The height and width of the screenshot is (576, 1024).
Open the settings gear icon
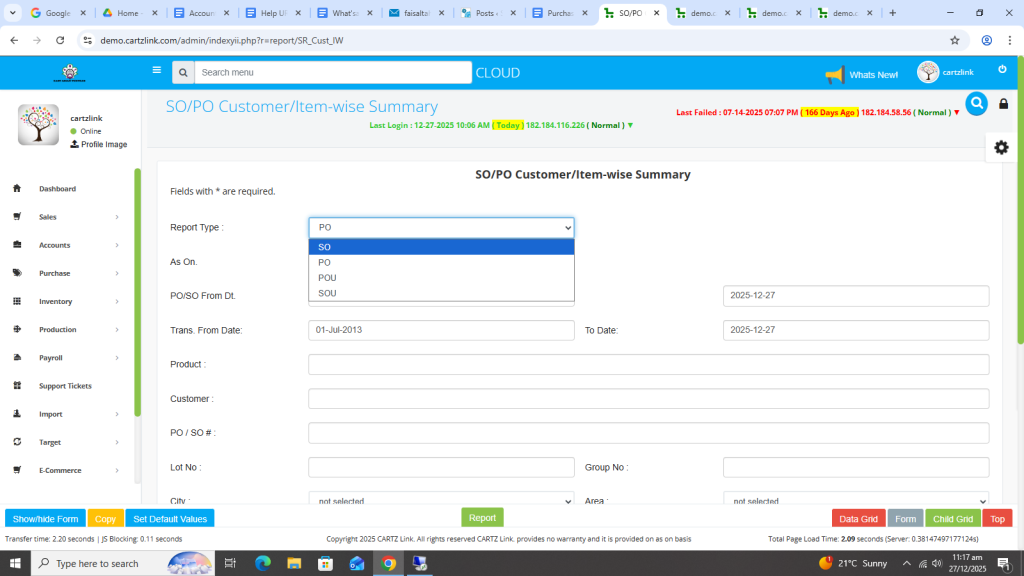coord(1001,147)
